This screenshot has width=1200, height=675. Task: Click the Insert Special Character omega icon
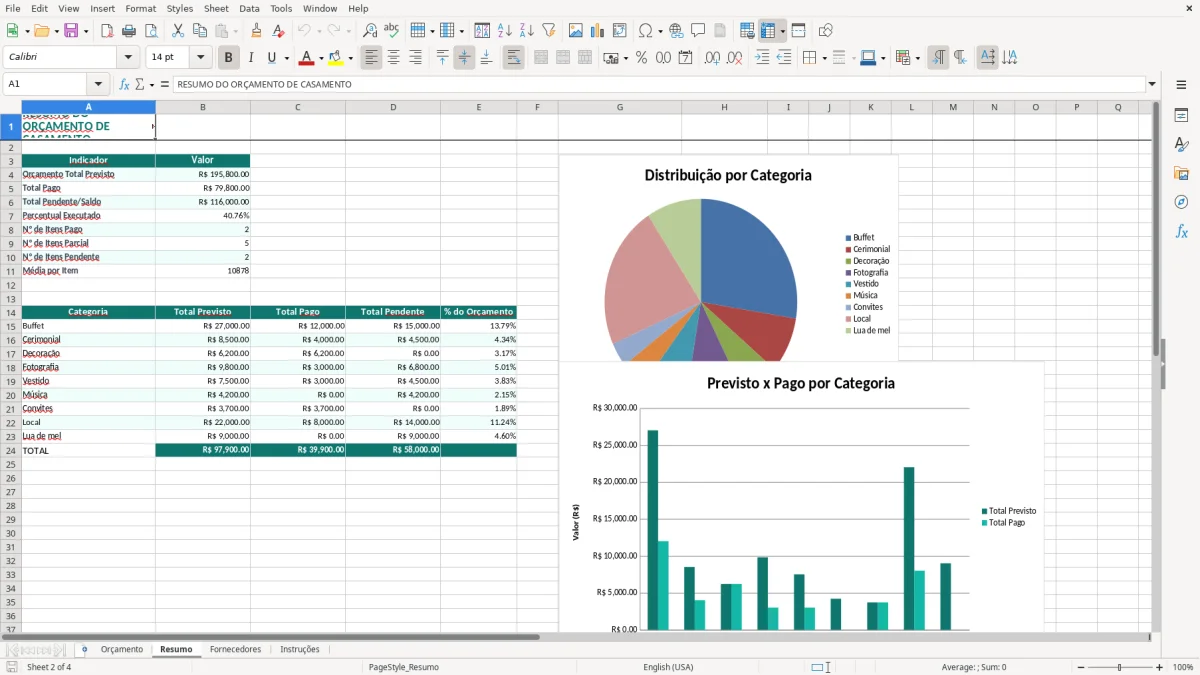pos(645,31)
